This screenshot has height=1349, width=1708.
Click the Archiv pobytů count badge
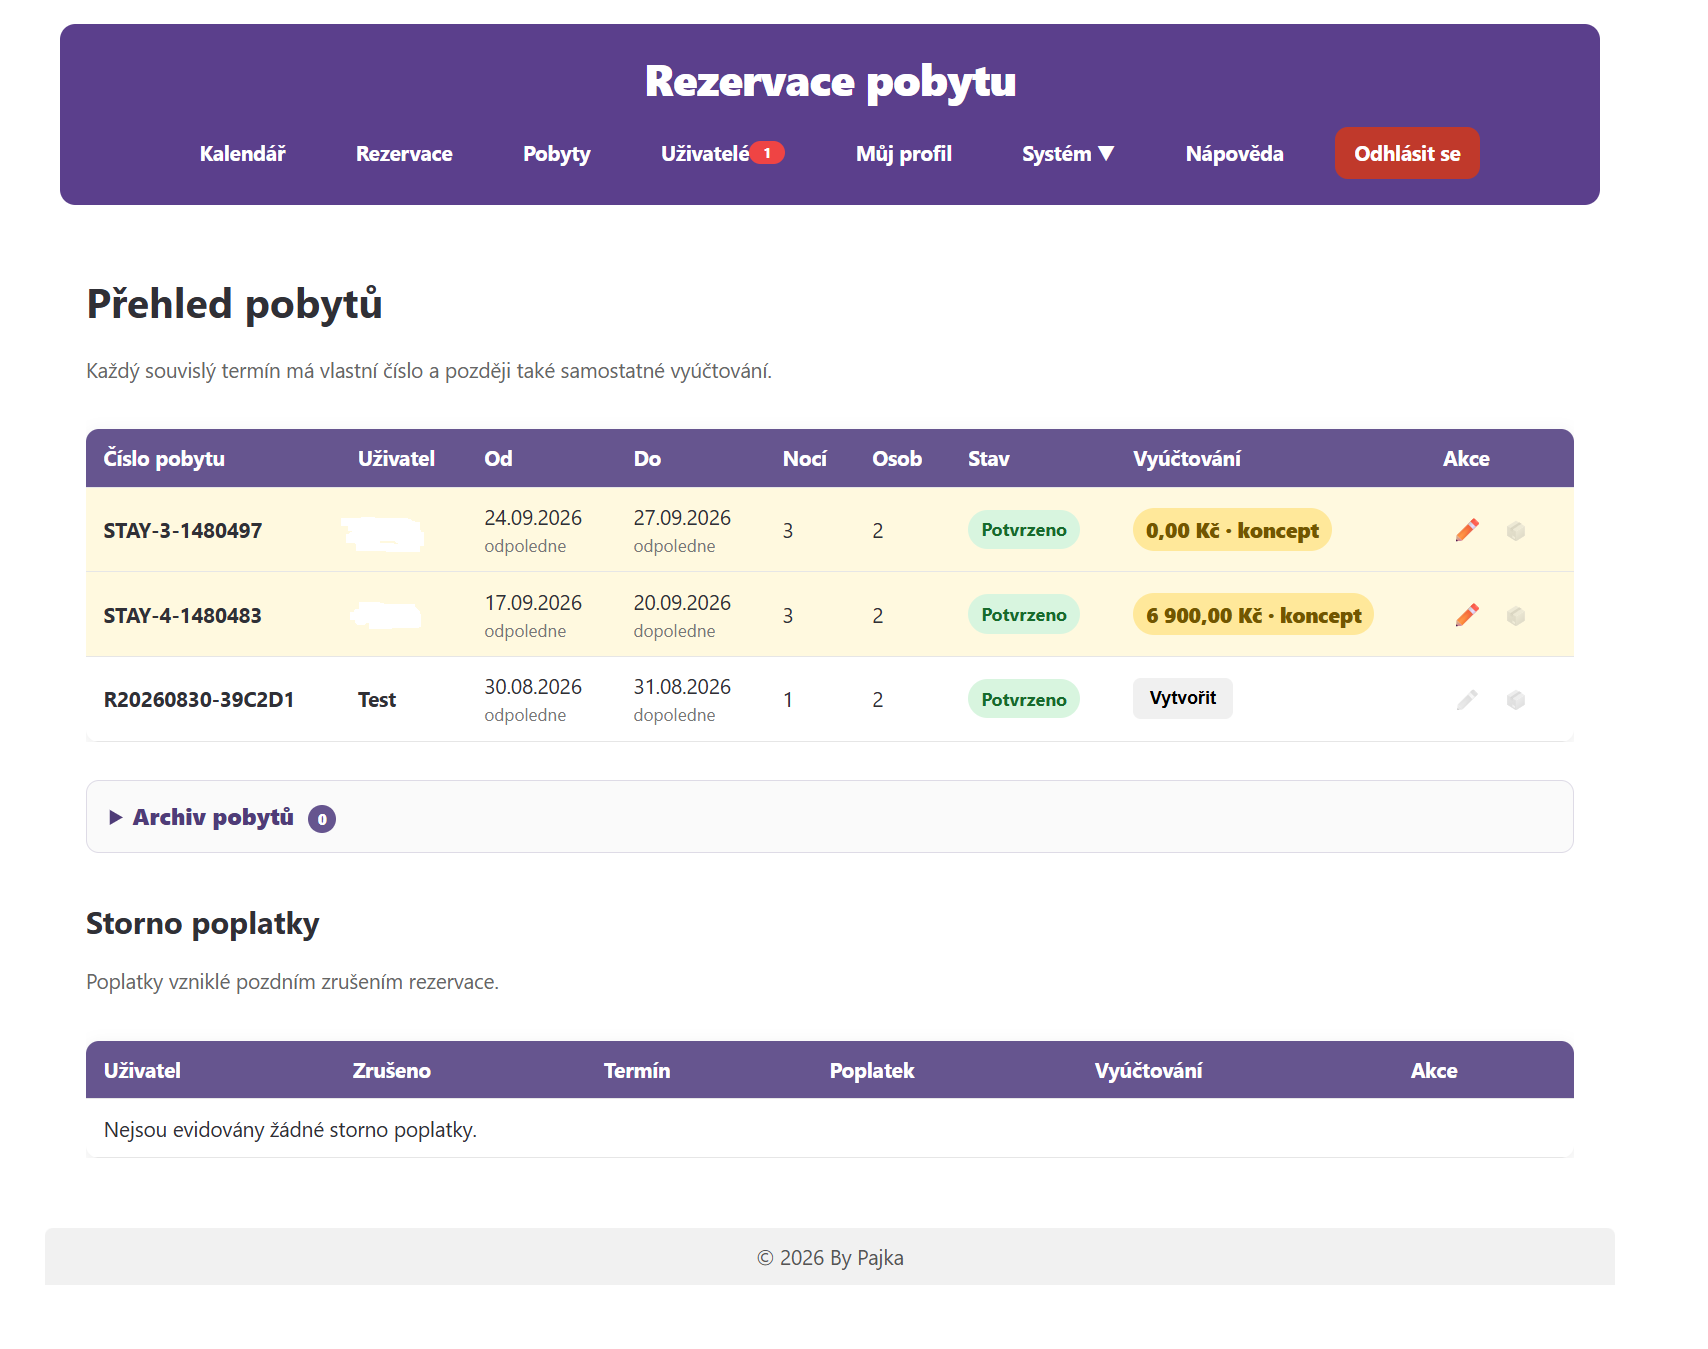[322, 819]
